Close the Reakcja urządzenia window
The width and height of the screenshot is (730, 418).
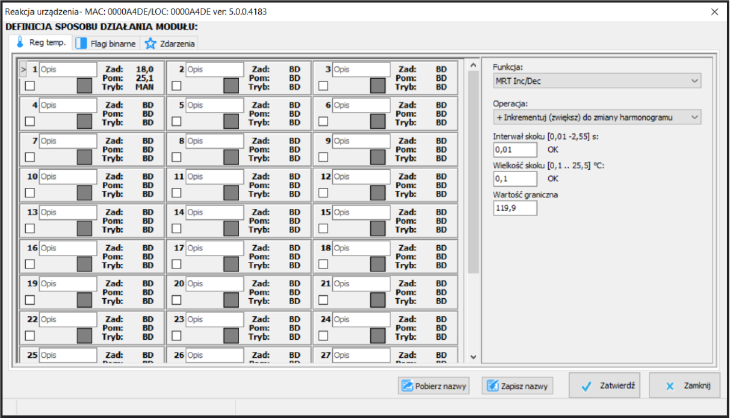715,12
